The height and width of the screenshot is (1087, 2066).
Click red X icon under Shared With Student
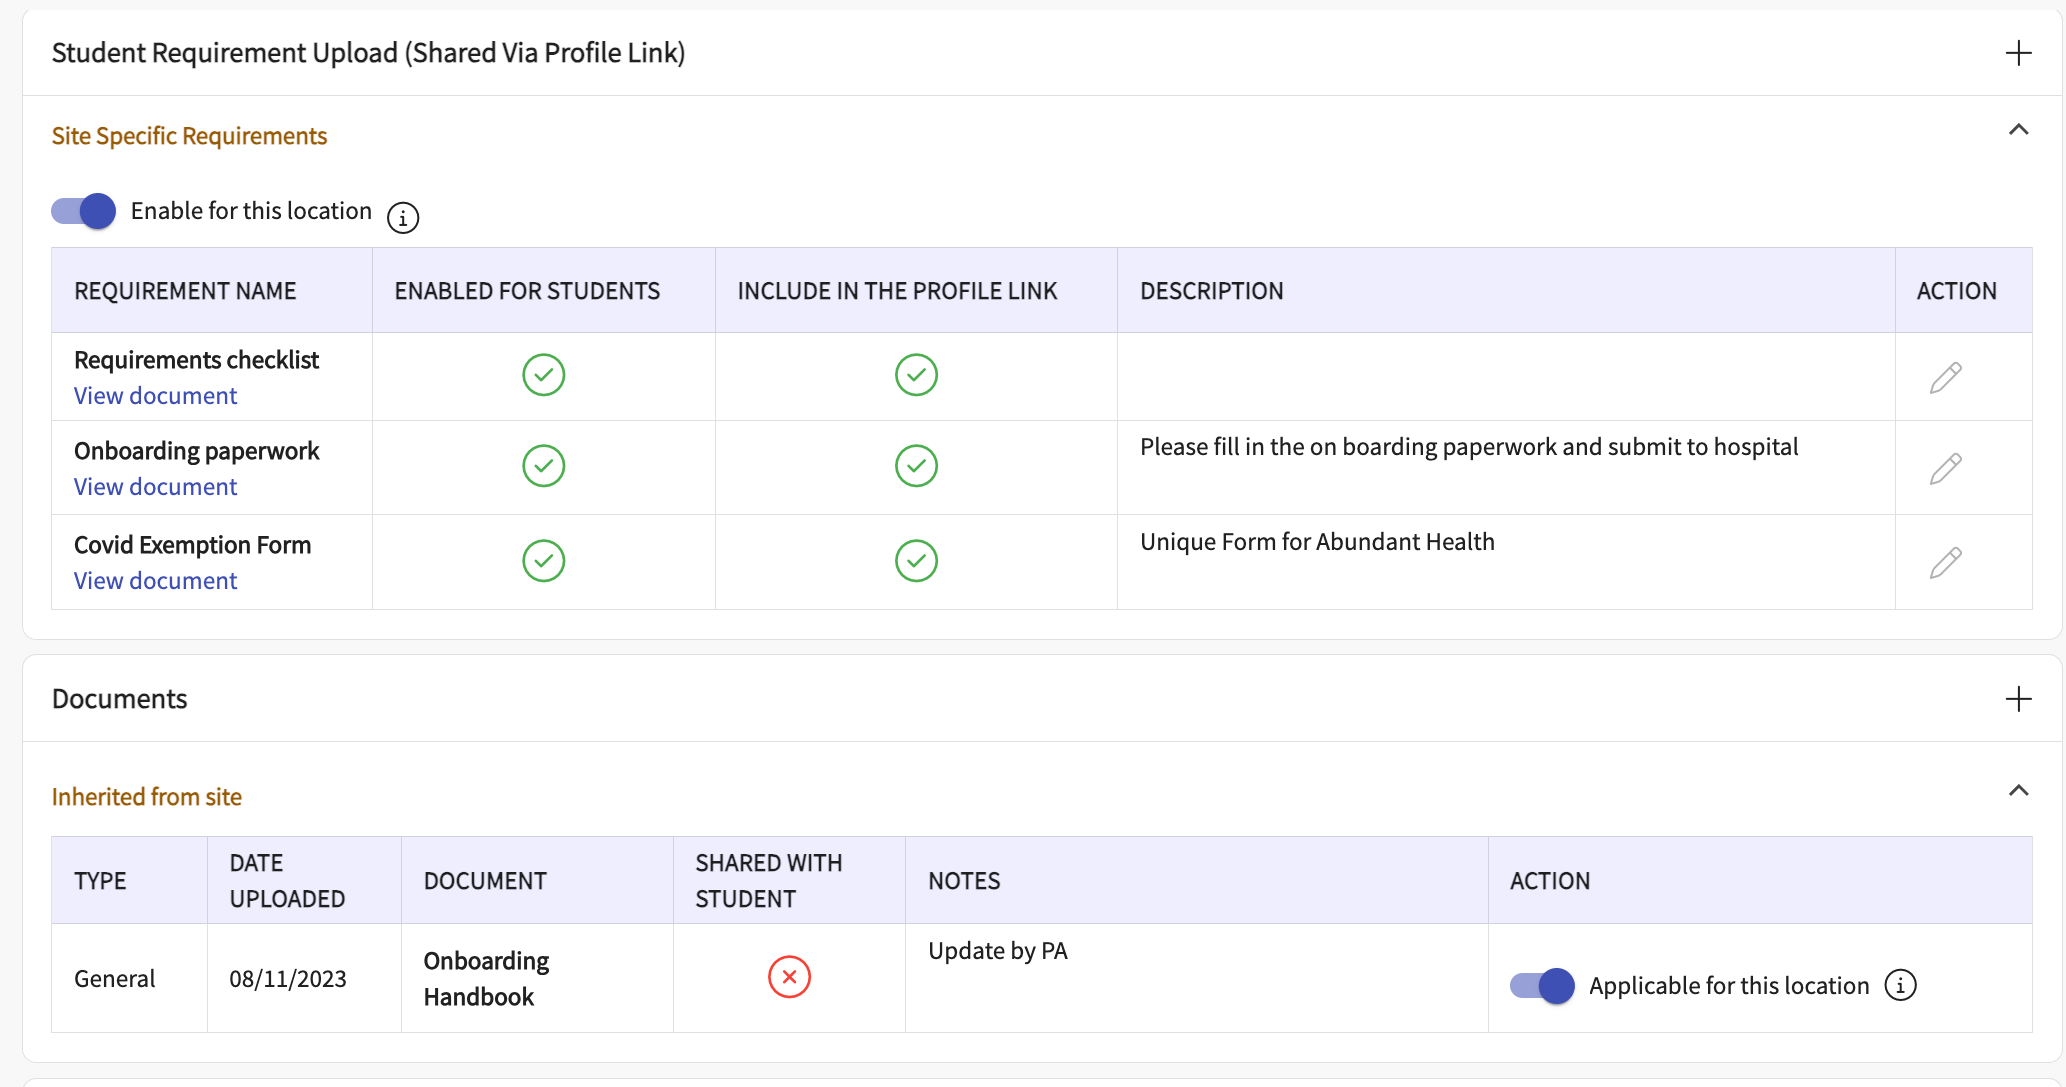tap(789, 977)
